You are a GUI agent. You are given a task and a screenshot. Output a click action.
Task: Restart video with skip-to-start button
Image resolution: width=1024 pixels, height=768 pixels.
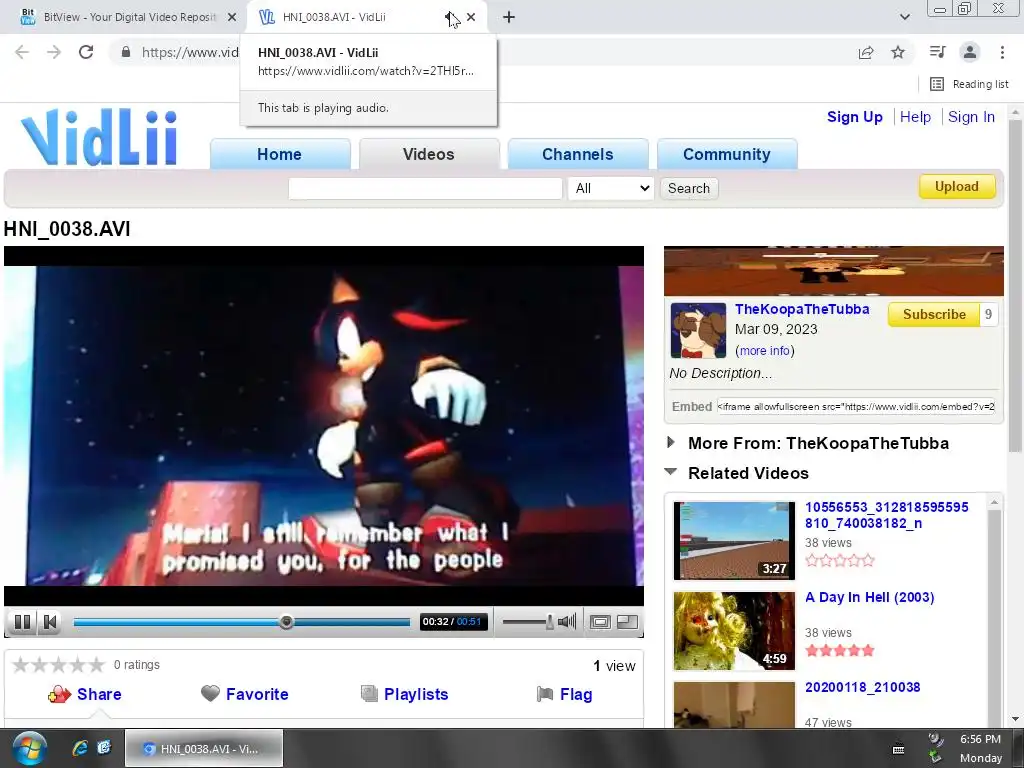(50, 622)
